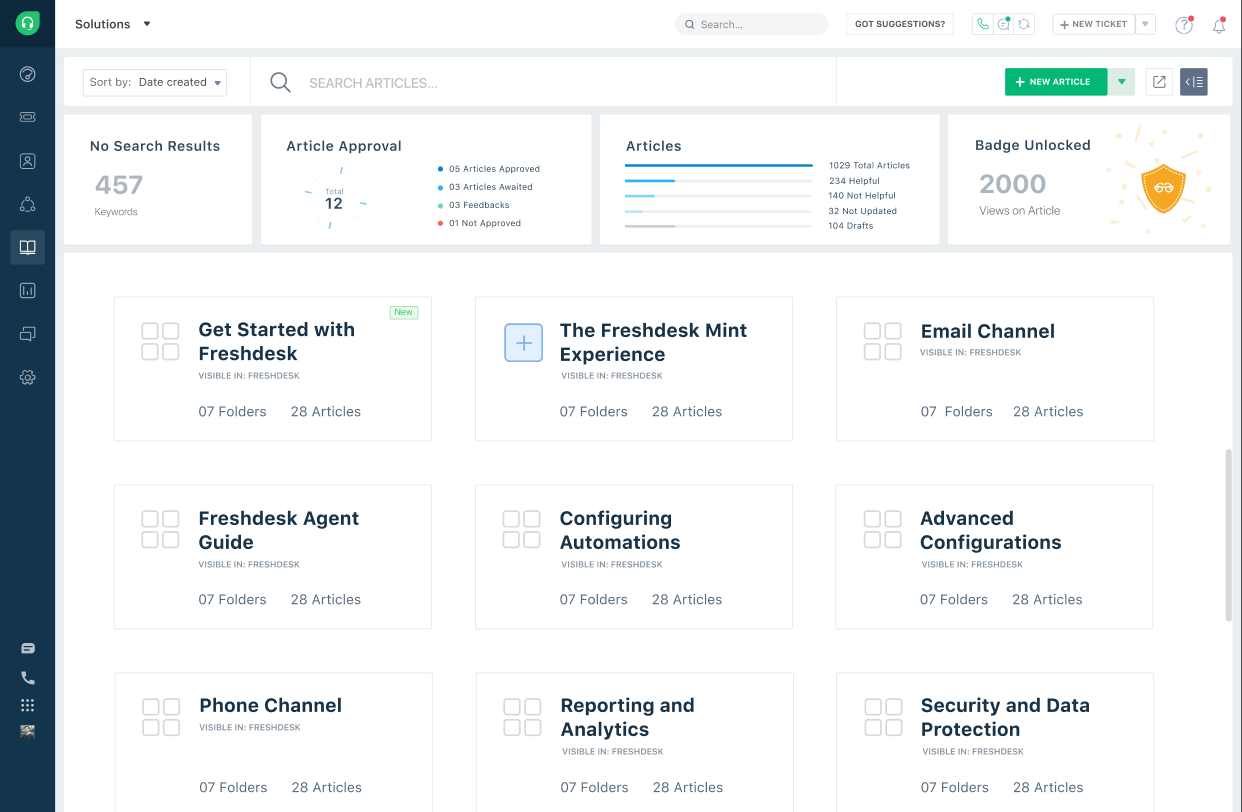Click grid icon on Get Started with Freshdesk
Viewport: 1242px width, 812px height.
pos(160,341)
